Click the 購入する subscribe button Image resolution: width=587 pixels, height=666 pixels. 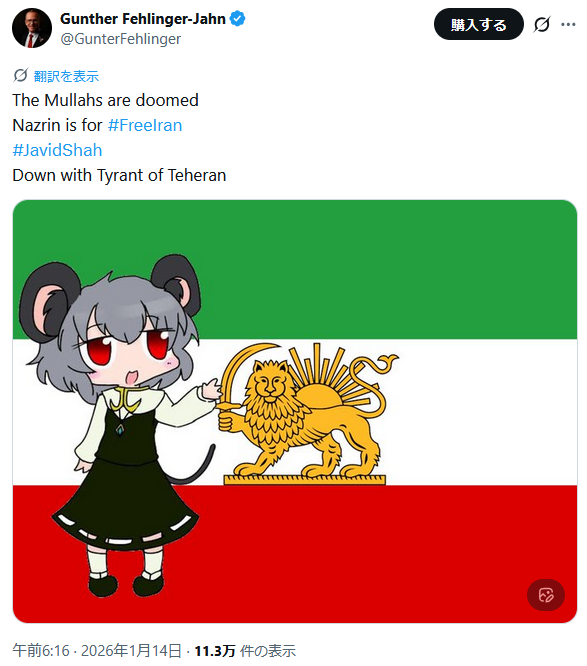(x=479, y=24)
